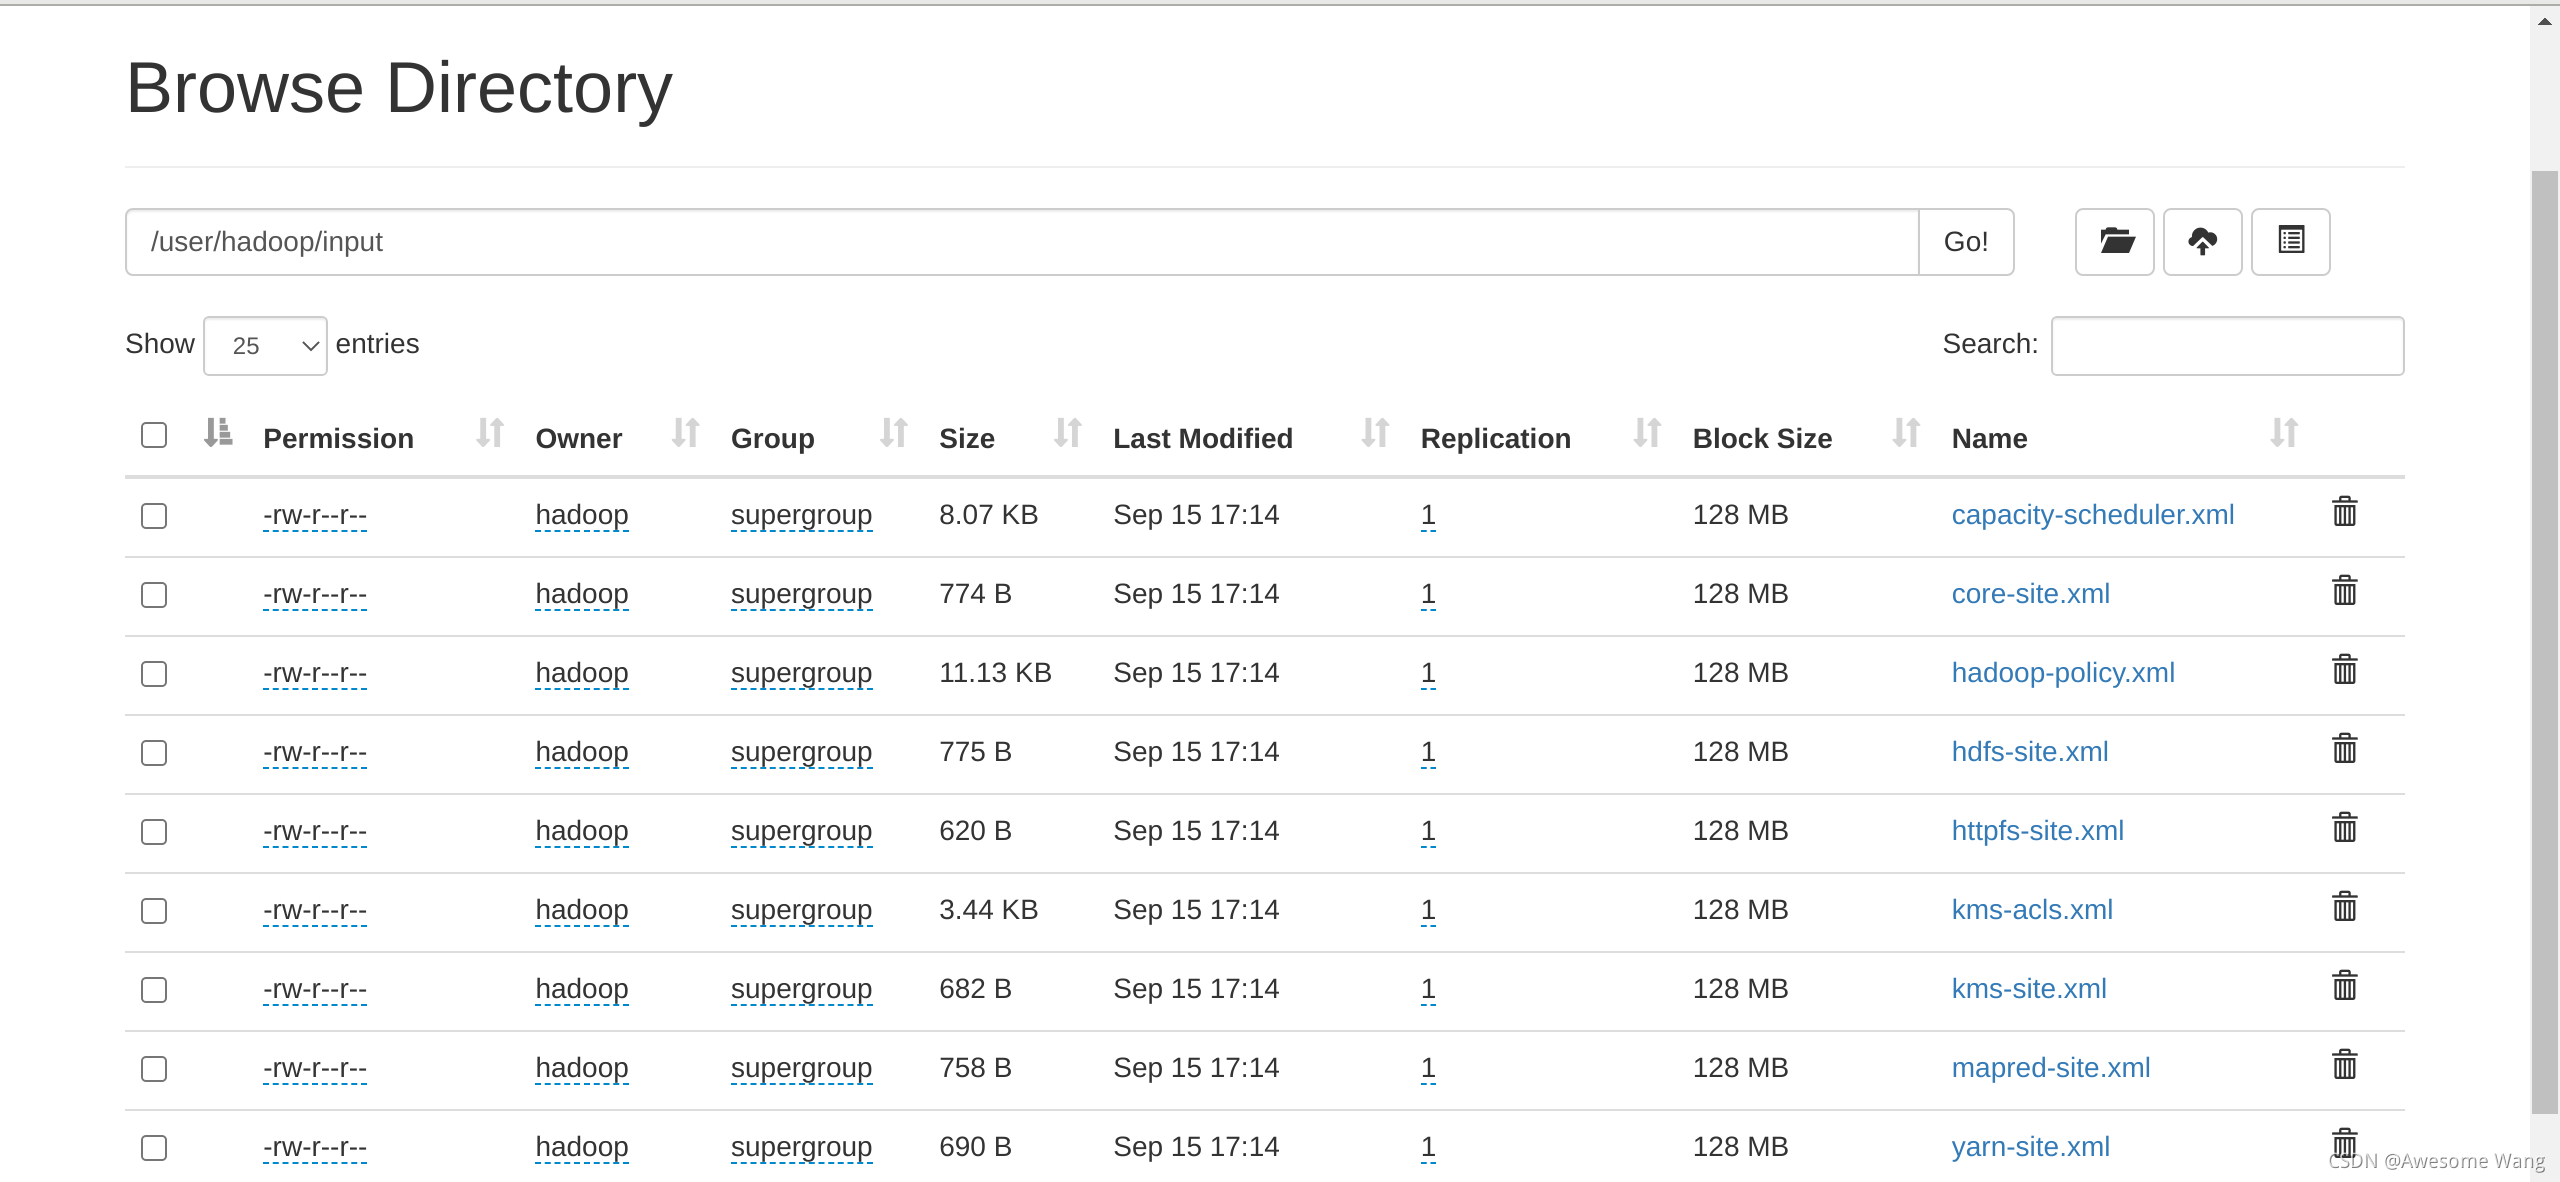The image size is (2560, 1182).
Task: Sort table by Owner column arrows
Action: pos(686,433)
